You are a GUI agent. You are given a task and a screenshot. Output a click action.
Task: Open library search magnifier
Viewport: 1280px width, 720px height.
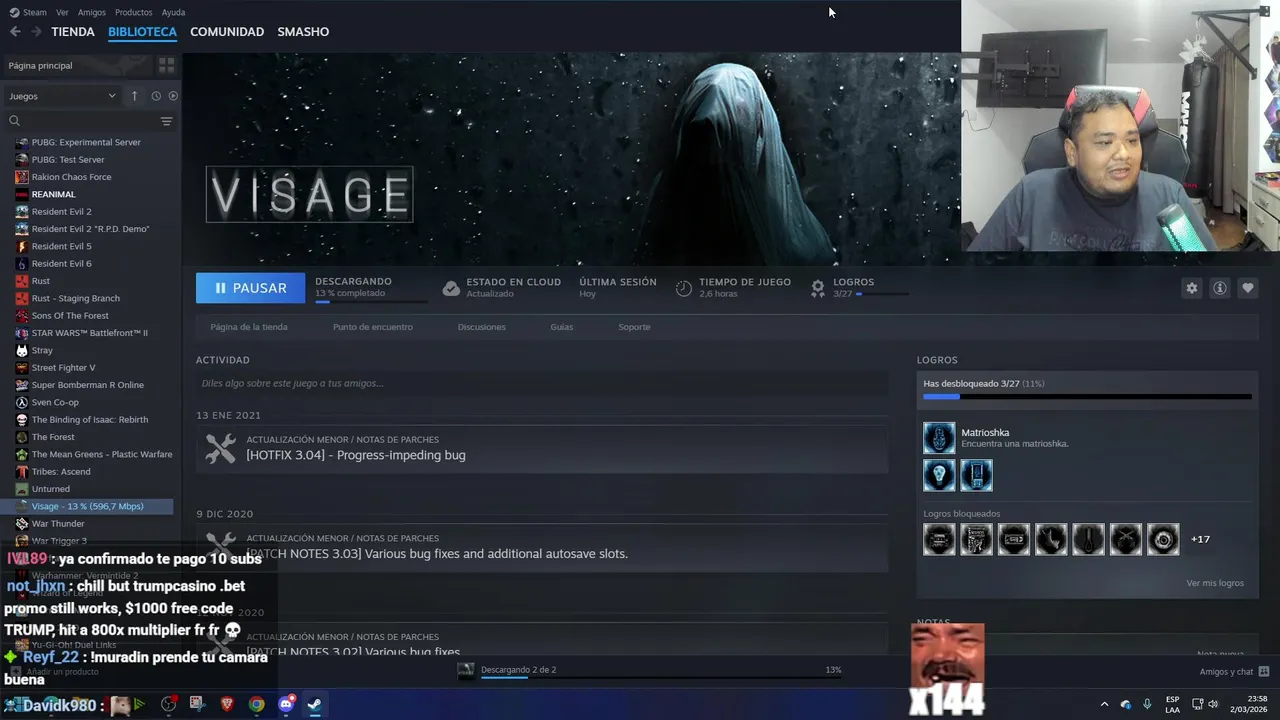[x=14, y=121]
